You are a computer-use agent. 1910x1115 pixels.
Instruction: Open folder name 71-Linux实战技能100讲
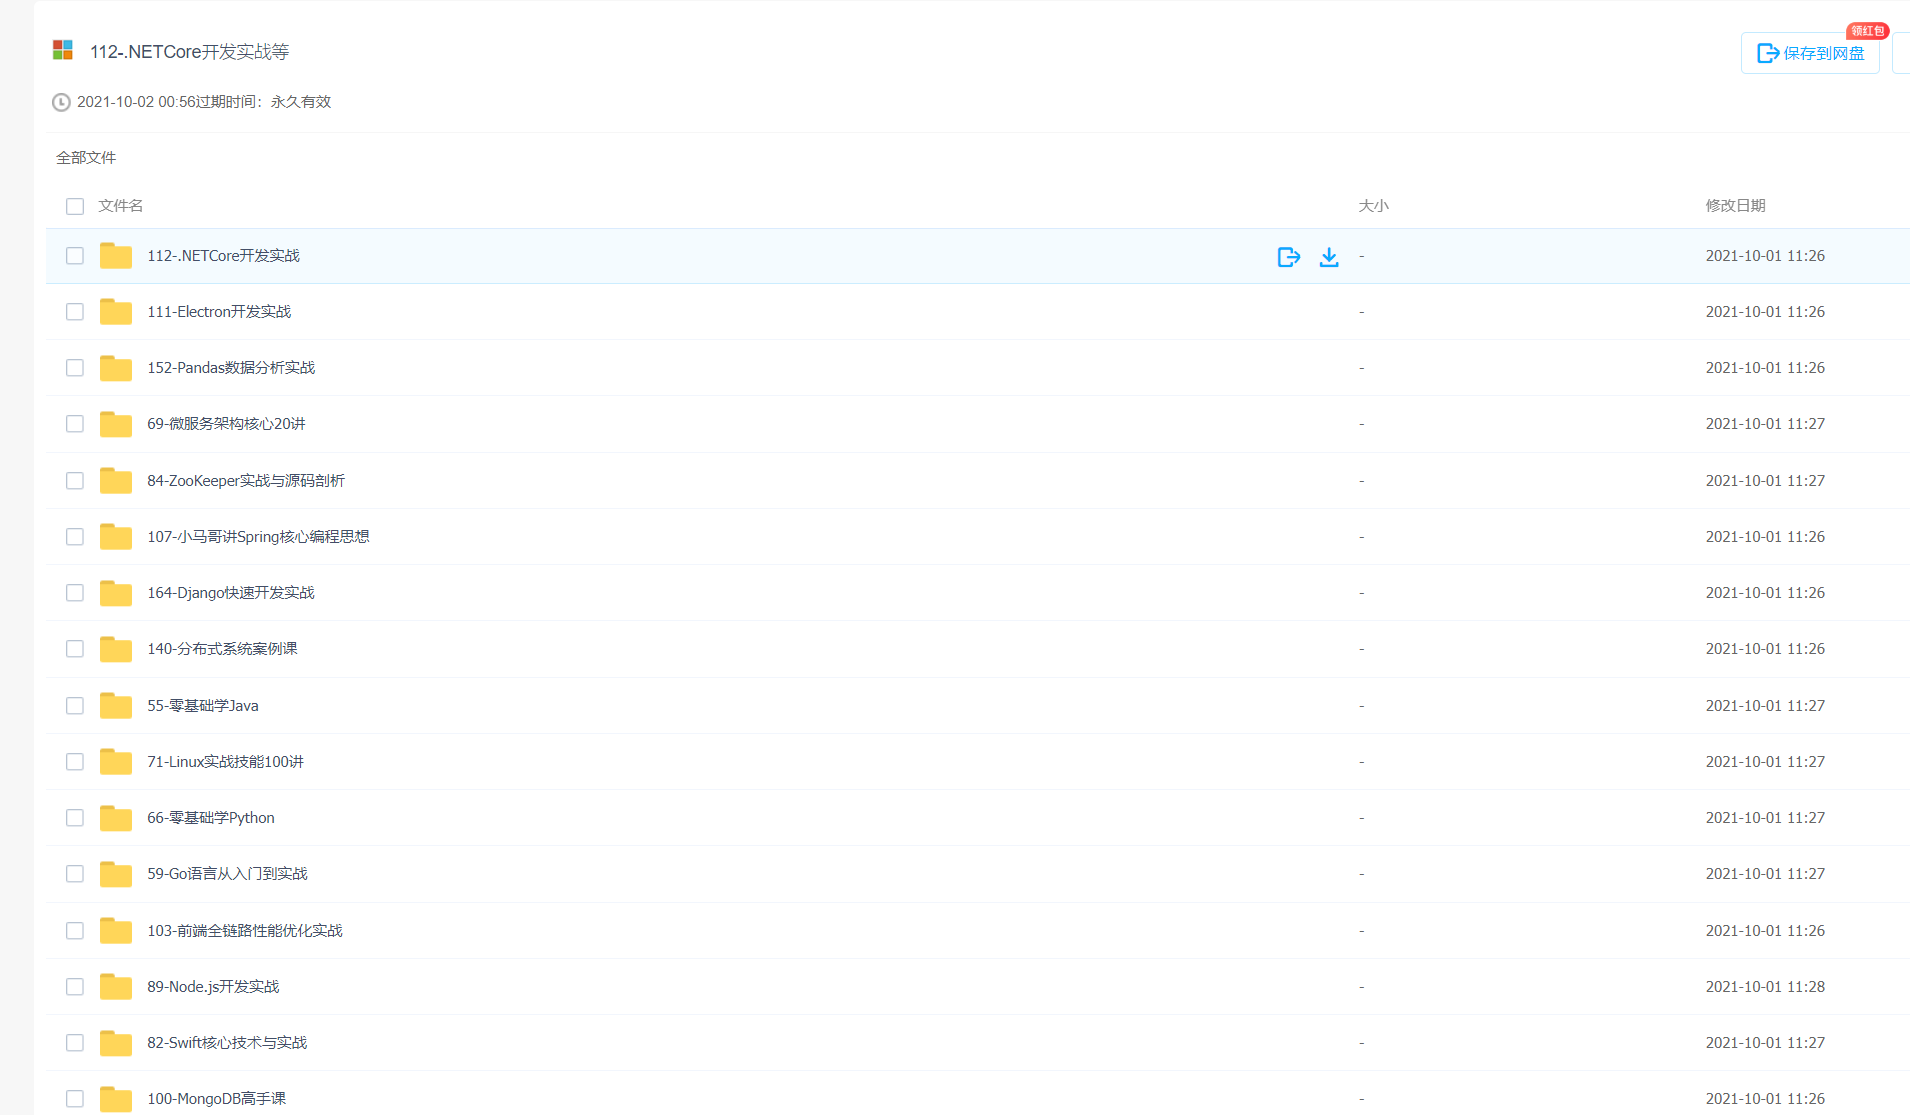(x=225, y=762)
